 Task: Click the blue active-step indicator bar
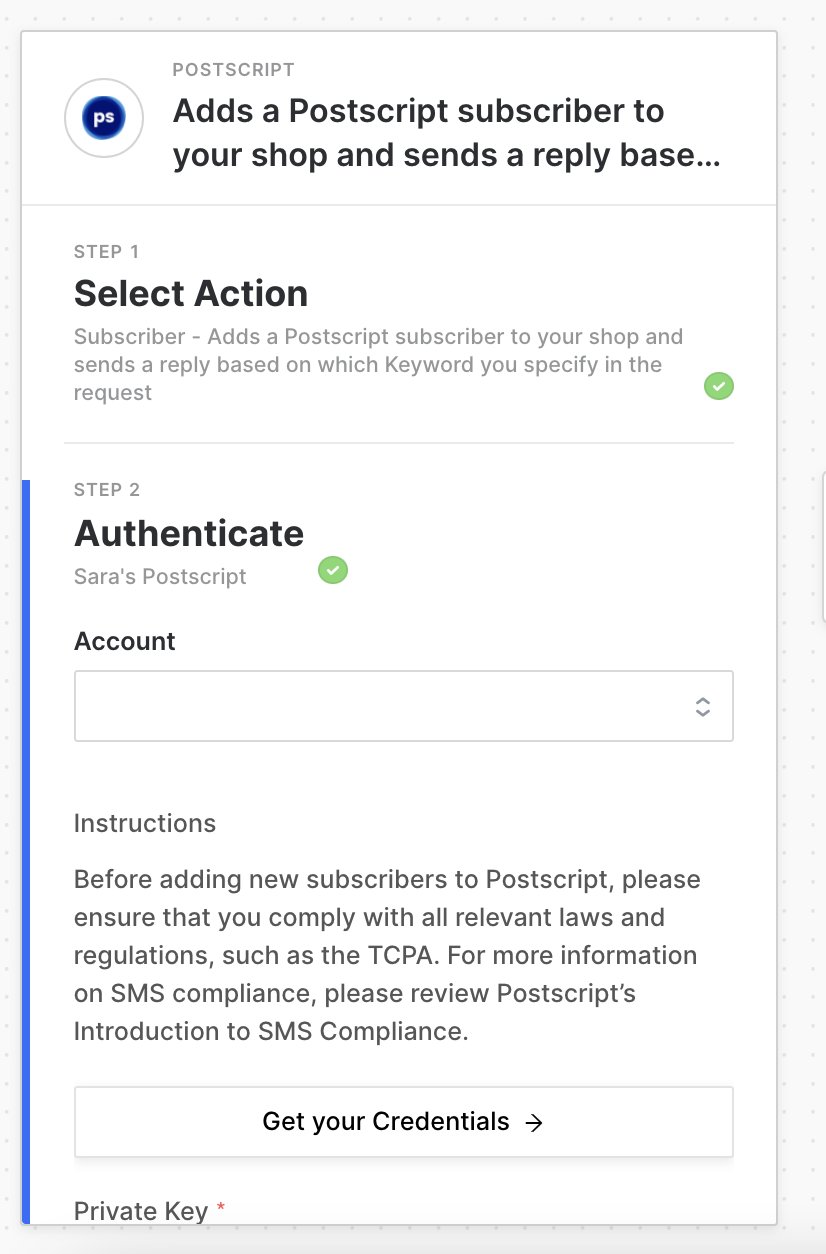26,850
